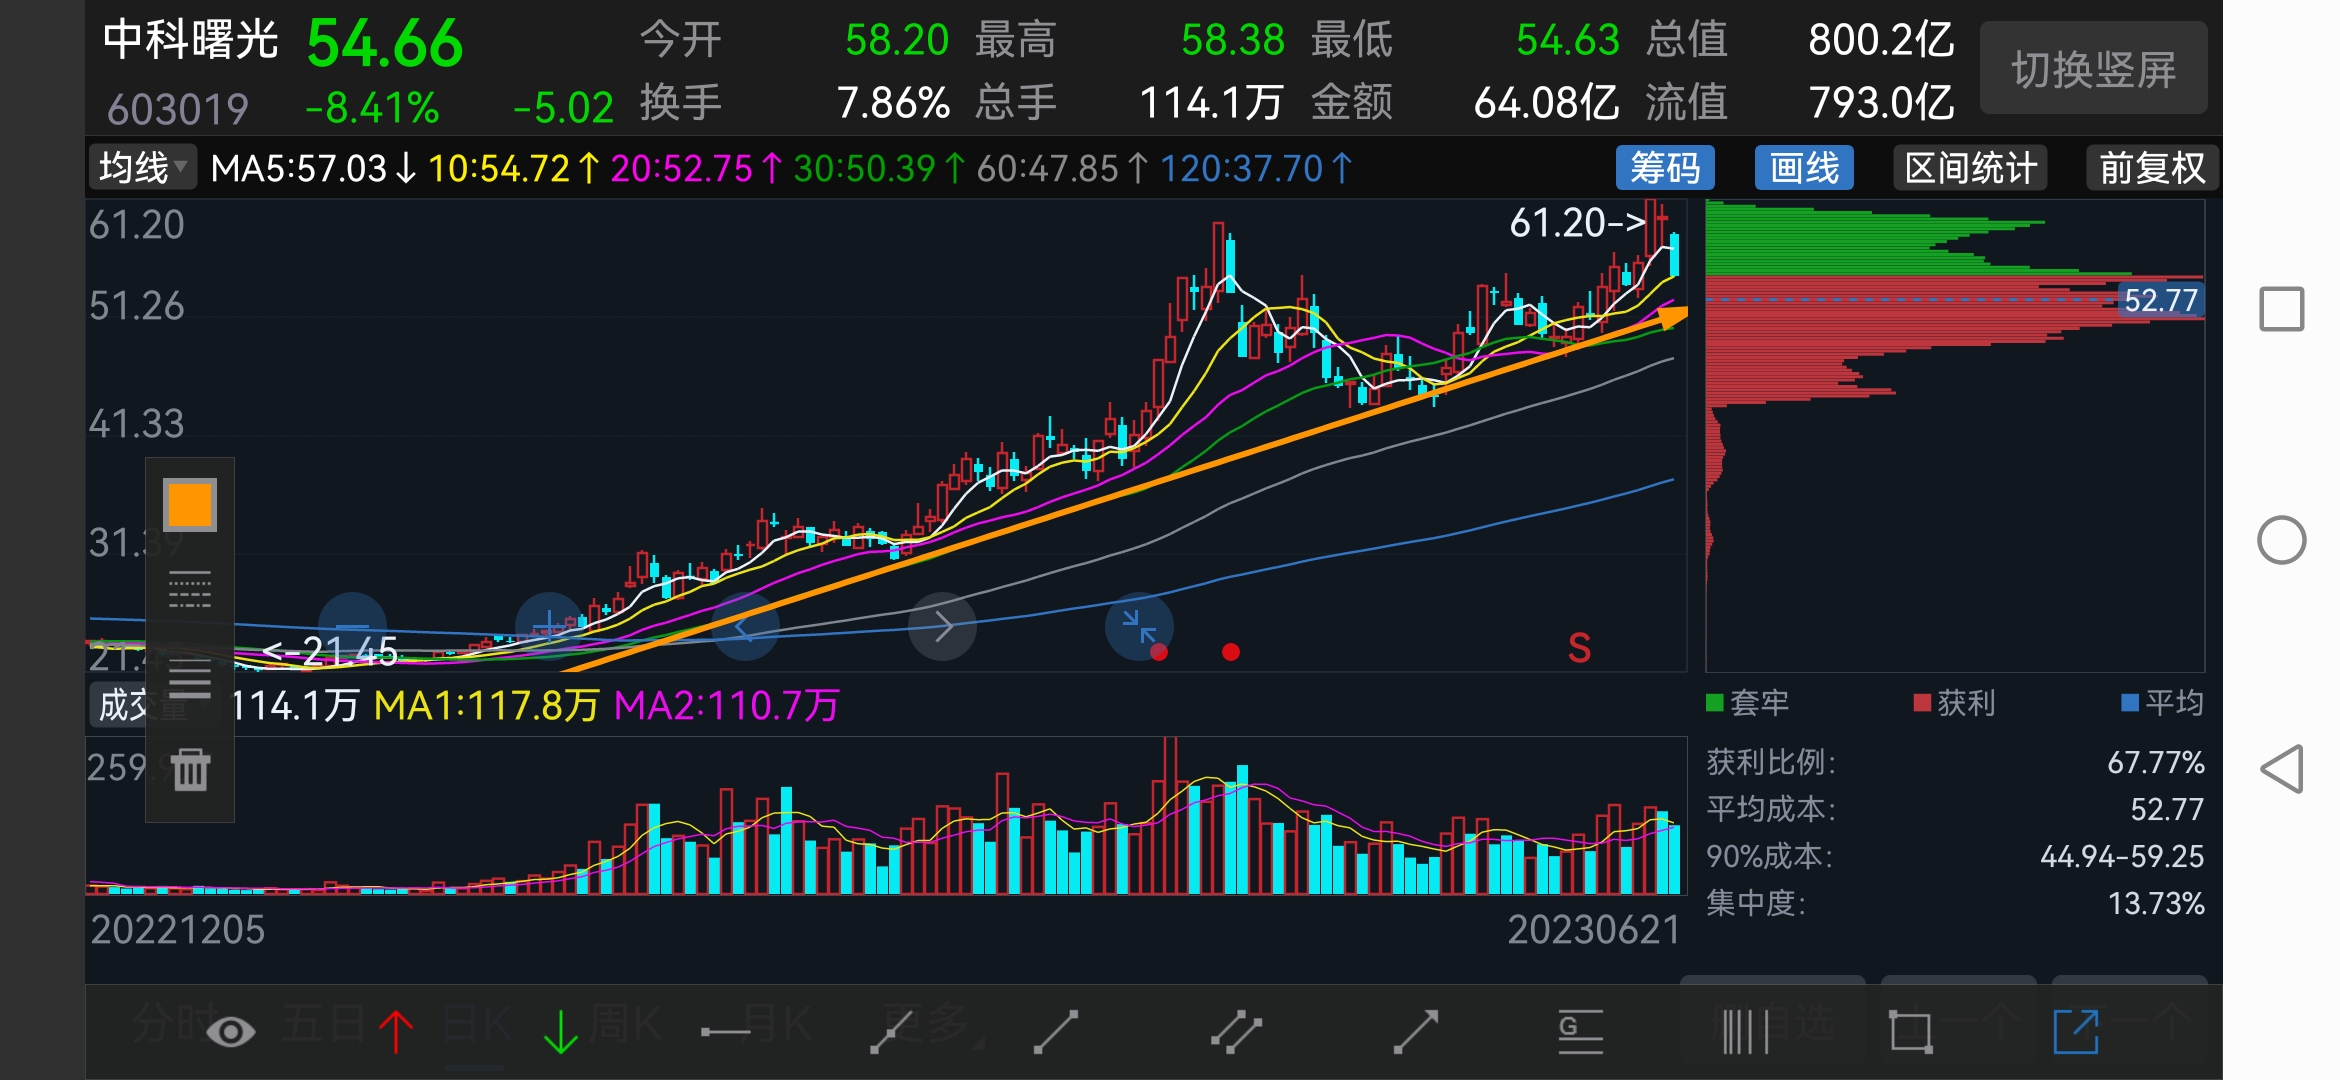Tap the 获利 red legend item
The width and height of the screenshot is (2340, 1080).
1955,703
